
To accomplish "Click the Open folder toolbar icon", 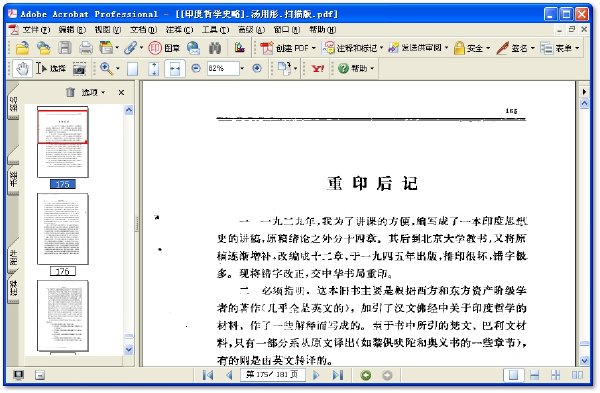I will coord(23,48).
